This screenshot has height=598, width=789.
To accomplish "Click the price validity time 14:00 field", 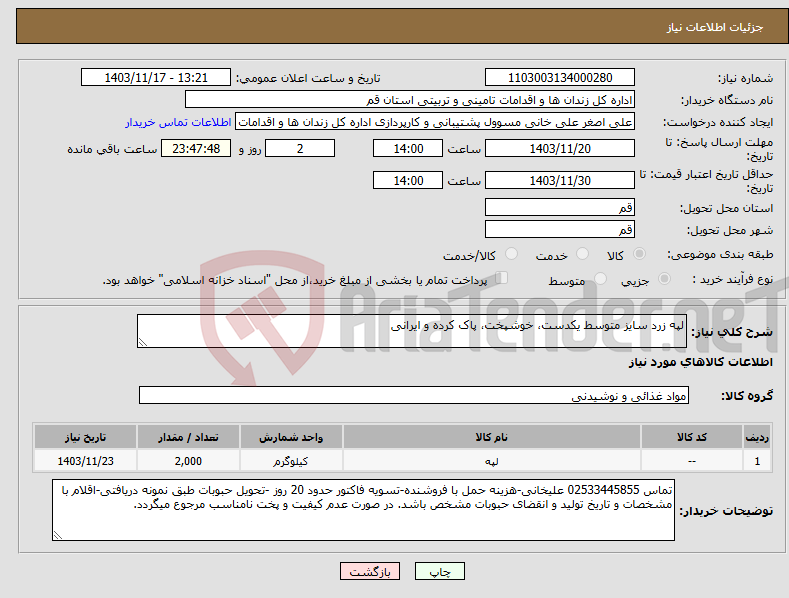I will coord(408,180).
